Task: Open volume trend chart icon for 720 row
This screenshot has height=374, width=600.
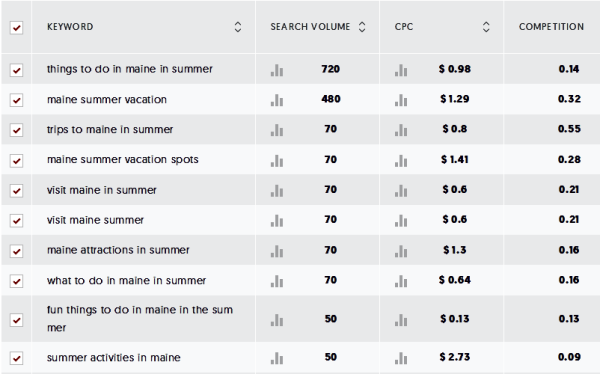Action: tap(277, 70)
